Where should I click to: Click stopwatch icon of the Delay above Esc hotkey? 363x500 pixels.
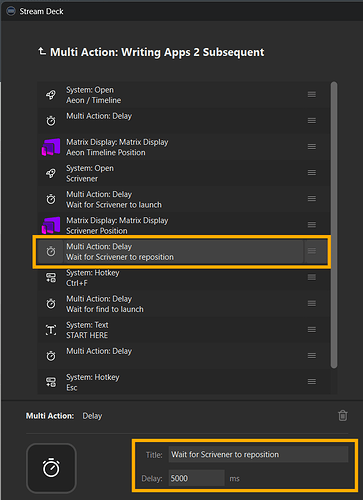[51, 356]
